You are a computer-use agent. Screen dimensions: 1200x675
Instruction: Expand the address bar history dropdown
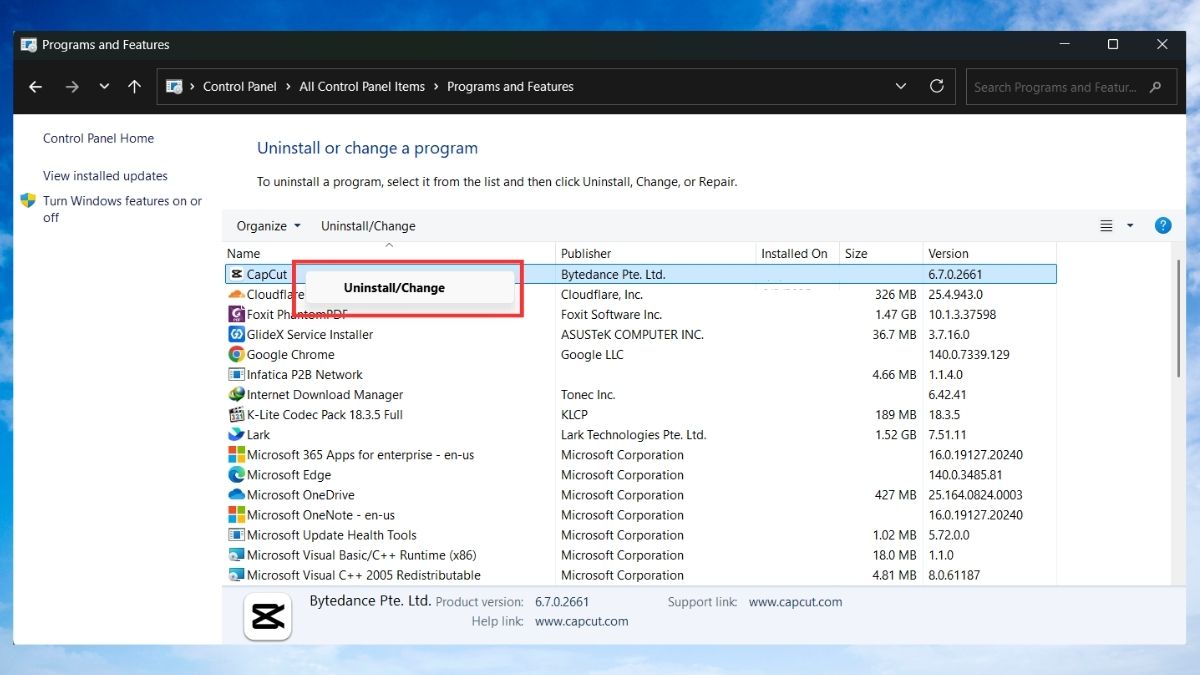pyautogui.click(x=901, y=87)
